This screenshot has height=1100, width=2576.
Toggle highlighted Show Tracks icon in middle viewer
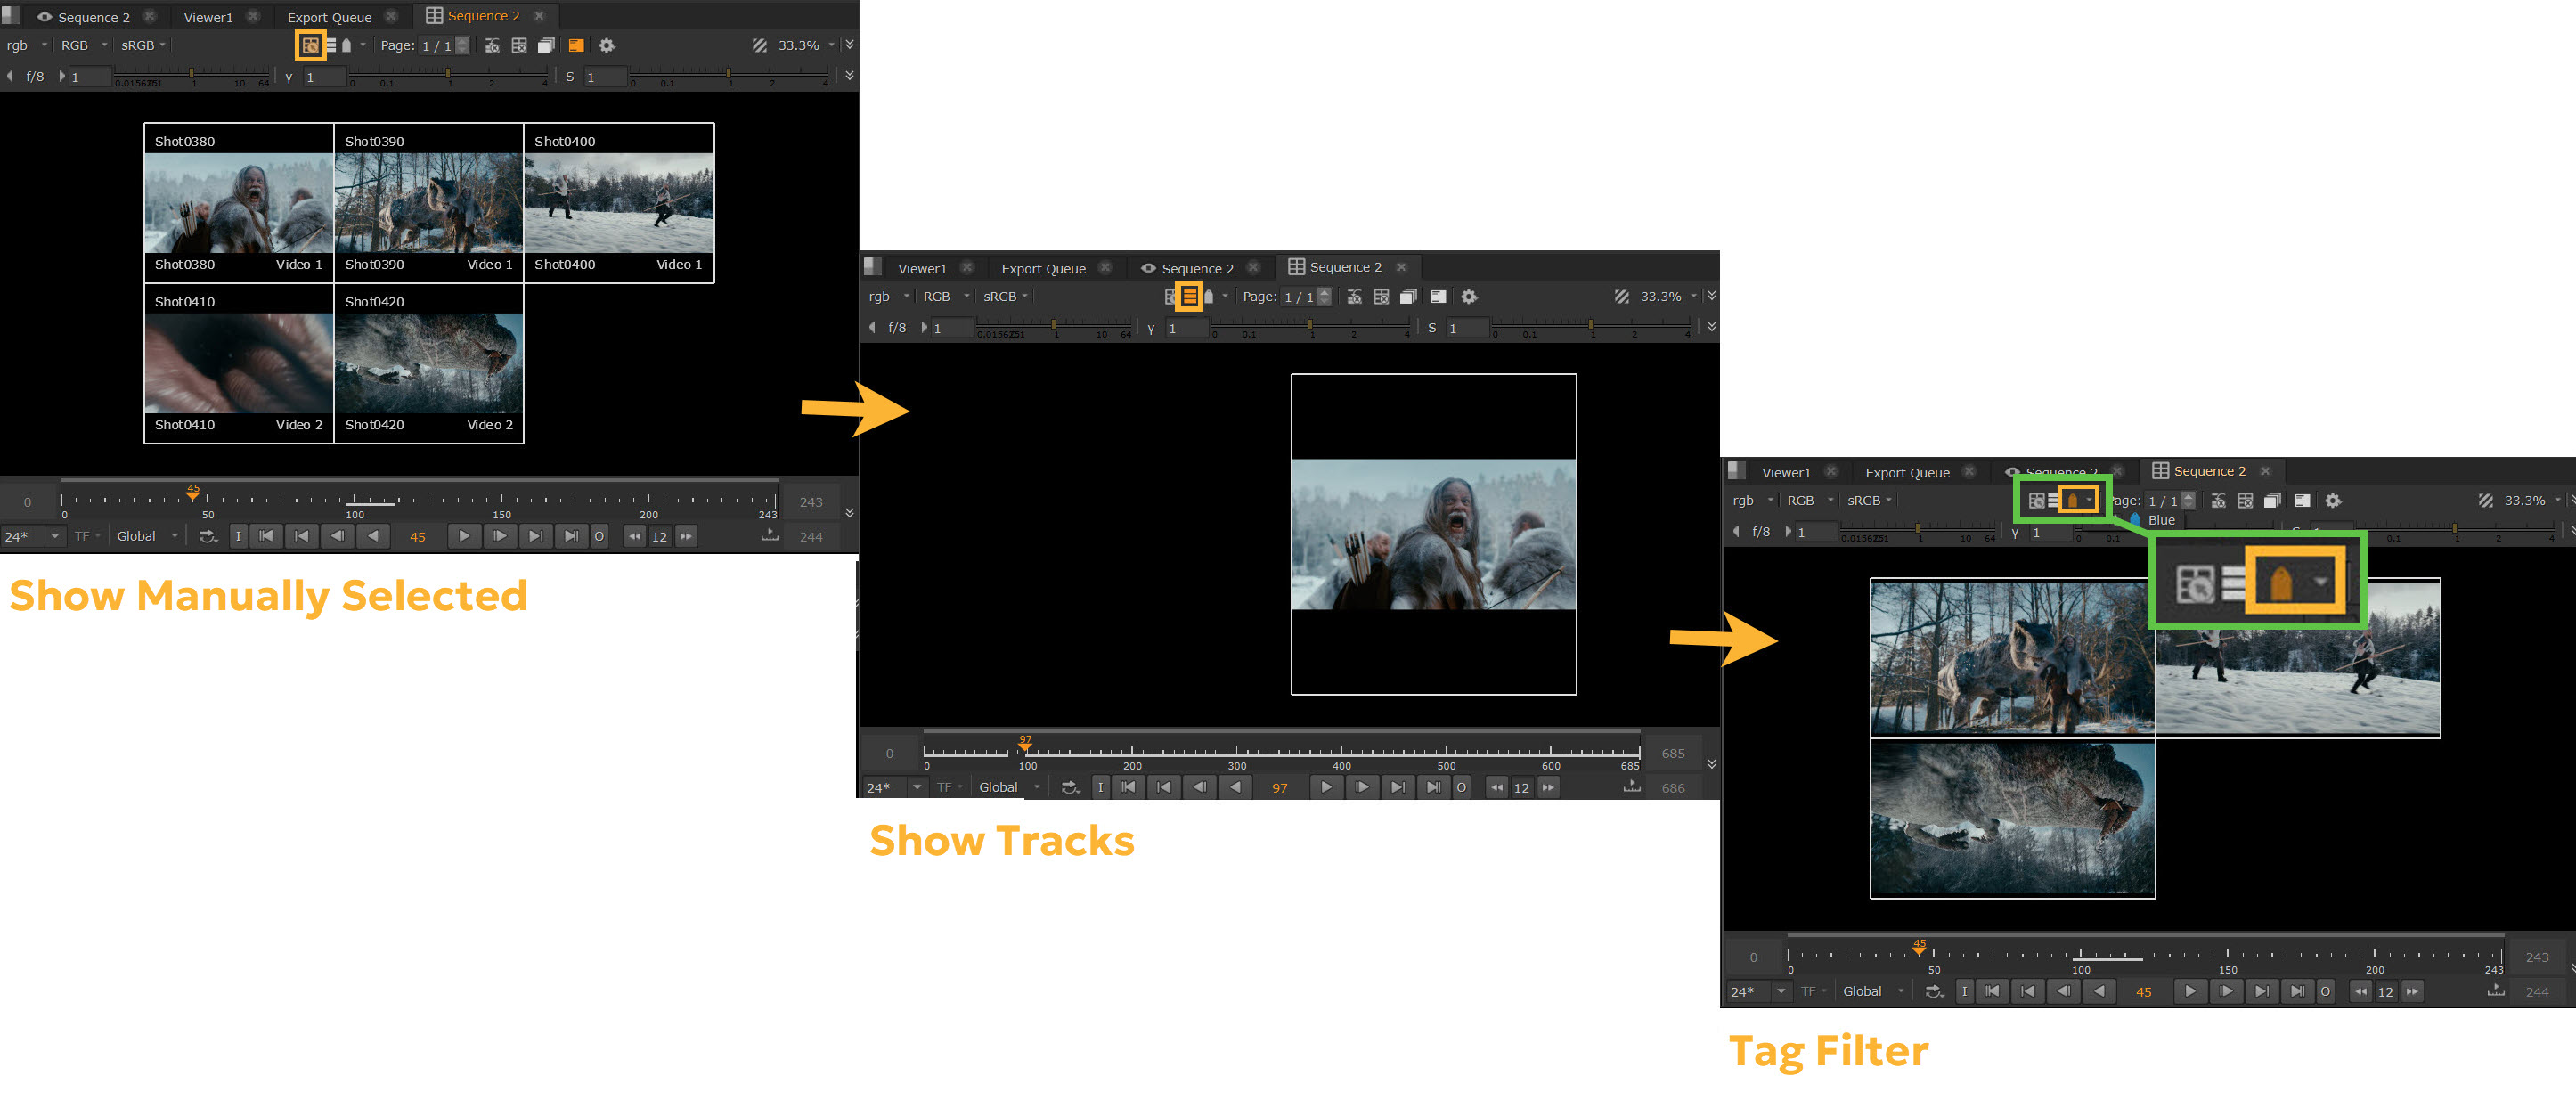1189,296
